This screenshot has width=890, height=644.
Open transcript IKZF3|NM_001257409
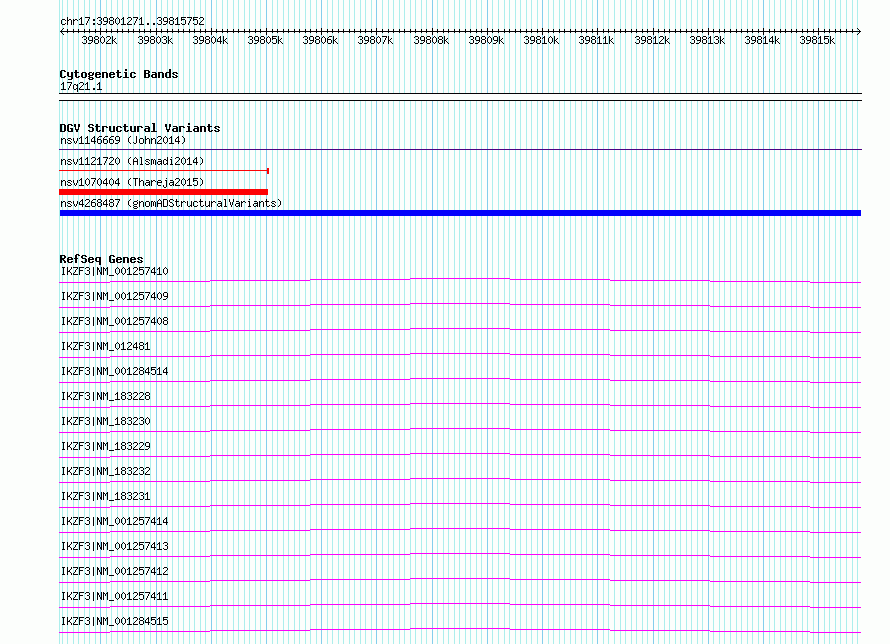(115, 296)
